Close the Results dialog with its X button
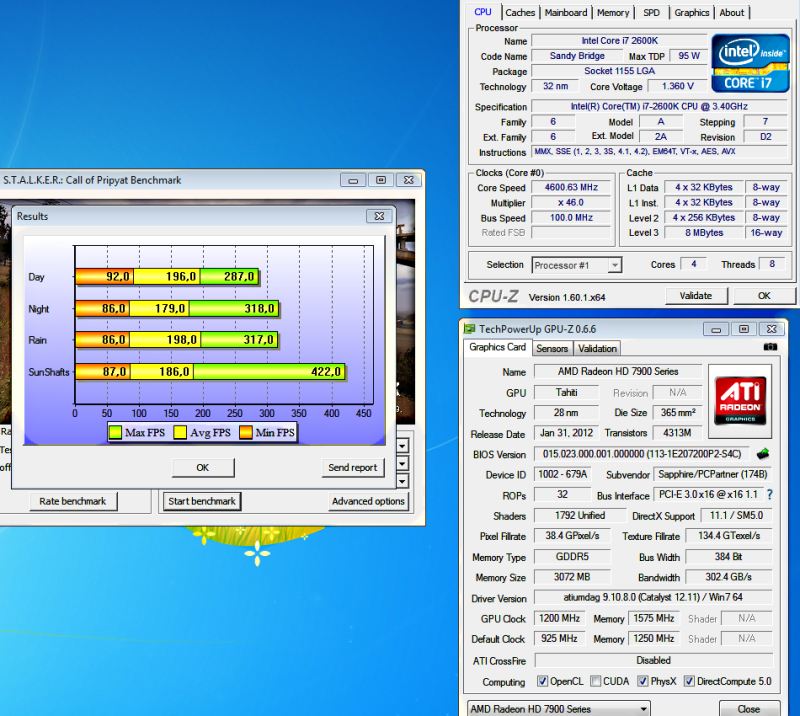 (380, 216)
